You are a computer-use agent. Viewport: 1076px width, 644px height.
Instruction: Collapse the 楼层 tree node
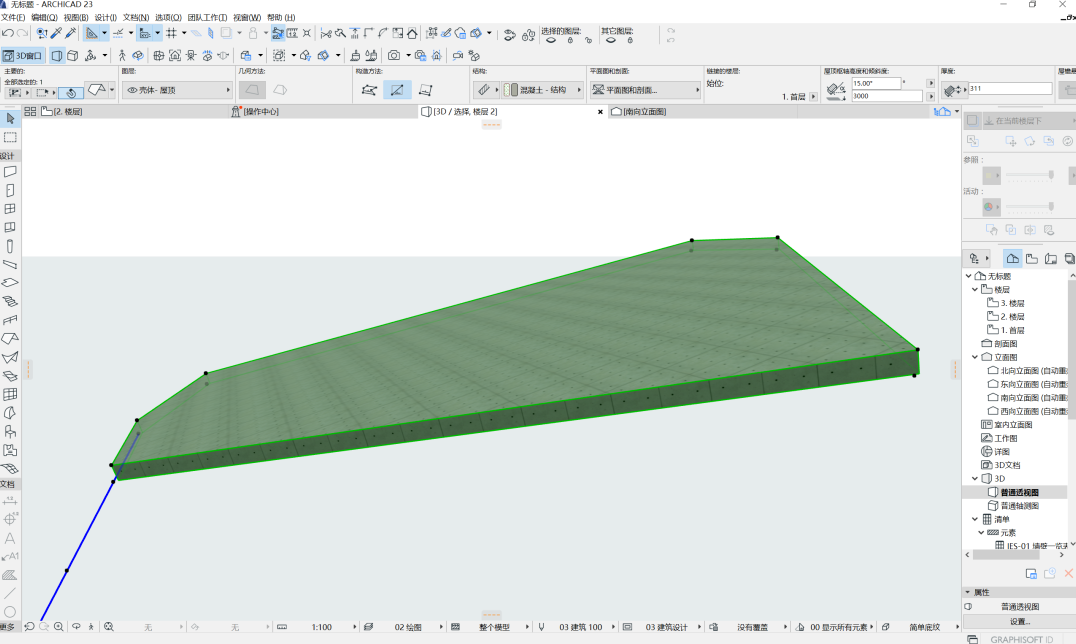(975, 289)
